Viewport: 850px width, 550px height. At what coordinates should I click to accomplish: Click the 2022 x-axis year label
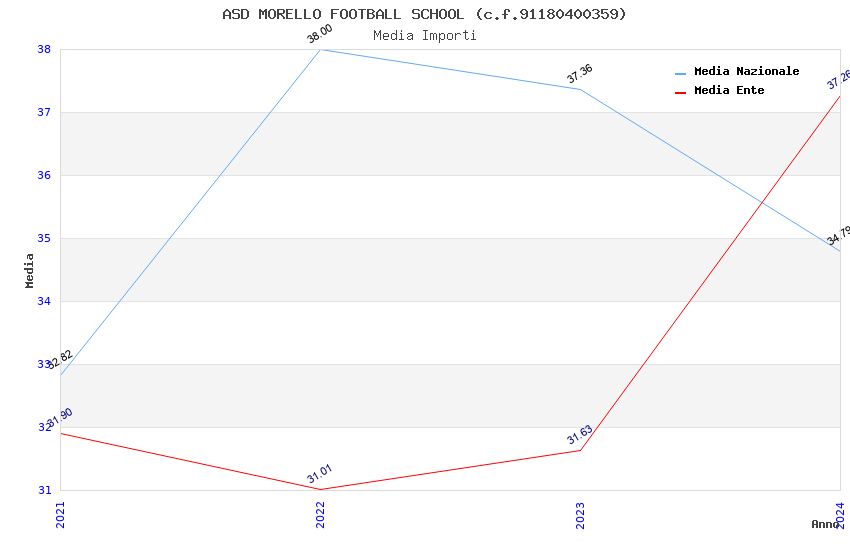pos(320,514)
